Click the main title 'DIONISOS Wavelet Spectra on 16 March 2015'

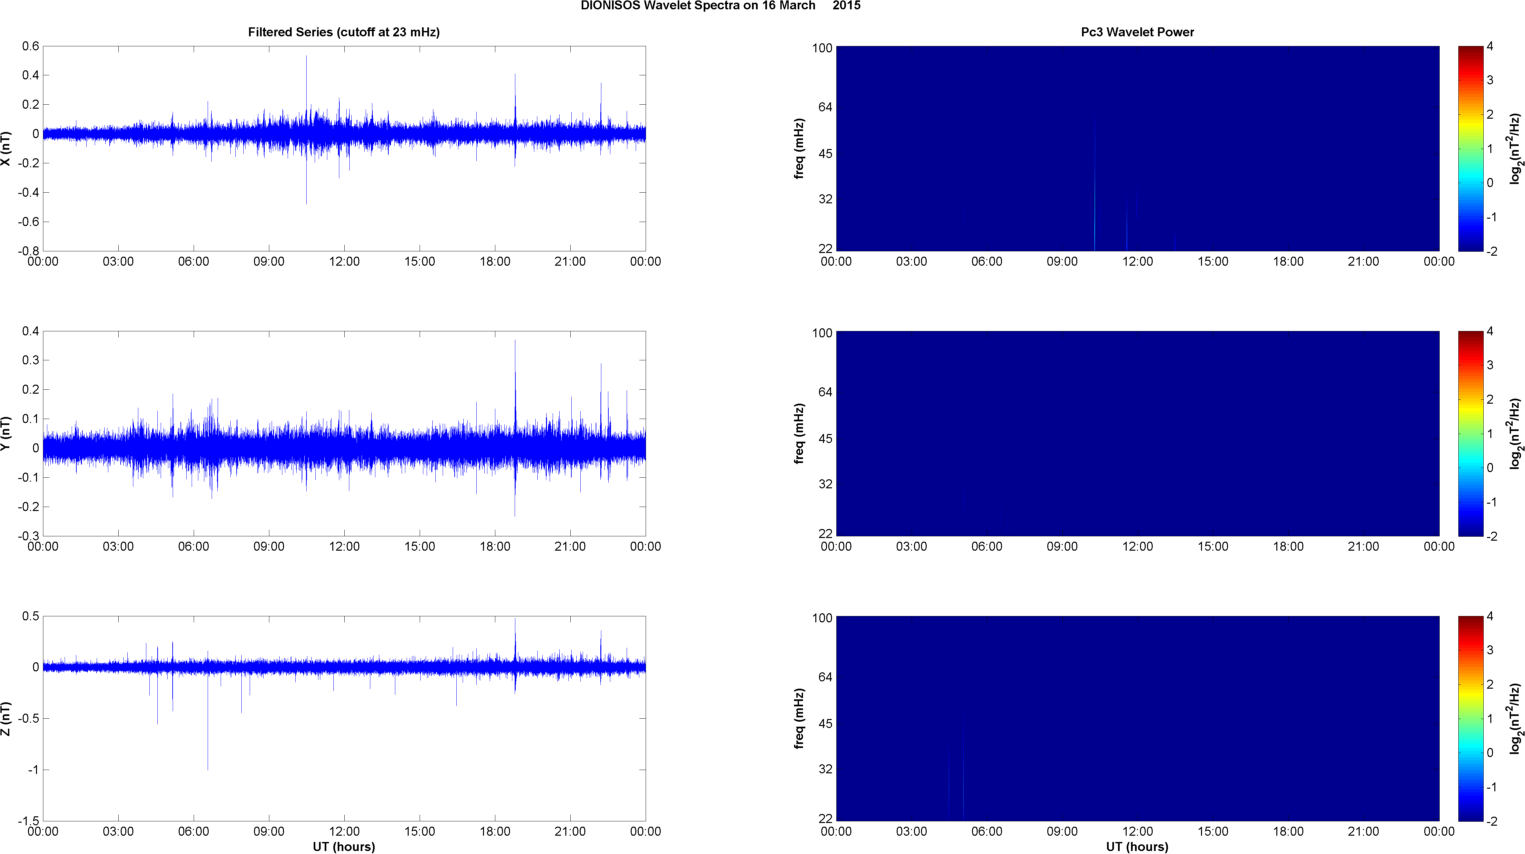pyautogui.click(x=720, y=6)
